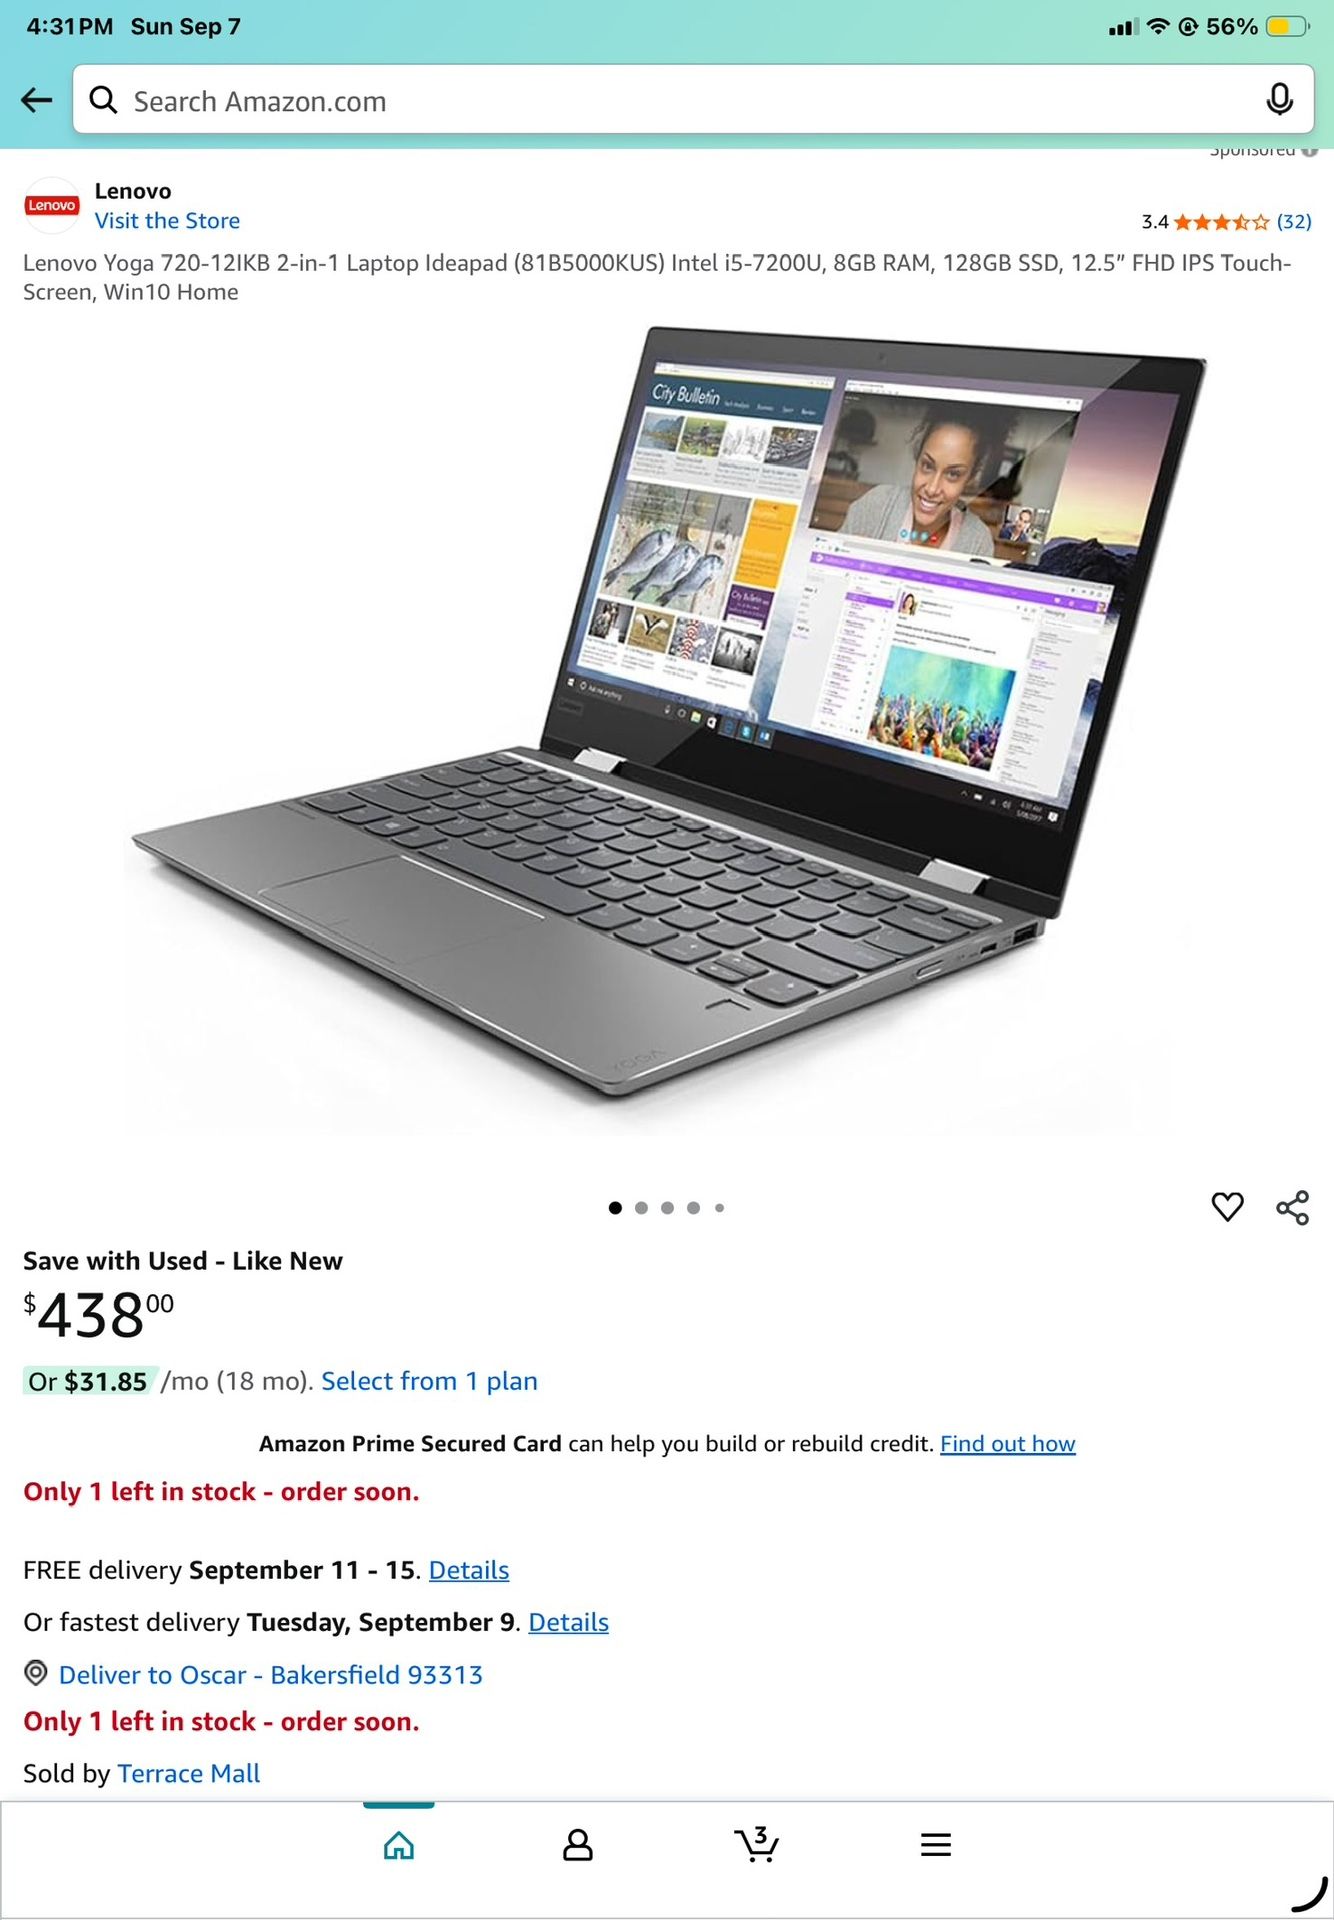The width and height of the screenshot is (1334, 1920).
Task: Tap the share icon
Action: [x=1292, y=1207]
